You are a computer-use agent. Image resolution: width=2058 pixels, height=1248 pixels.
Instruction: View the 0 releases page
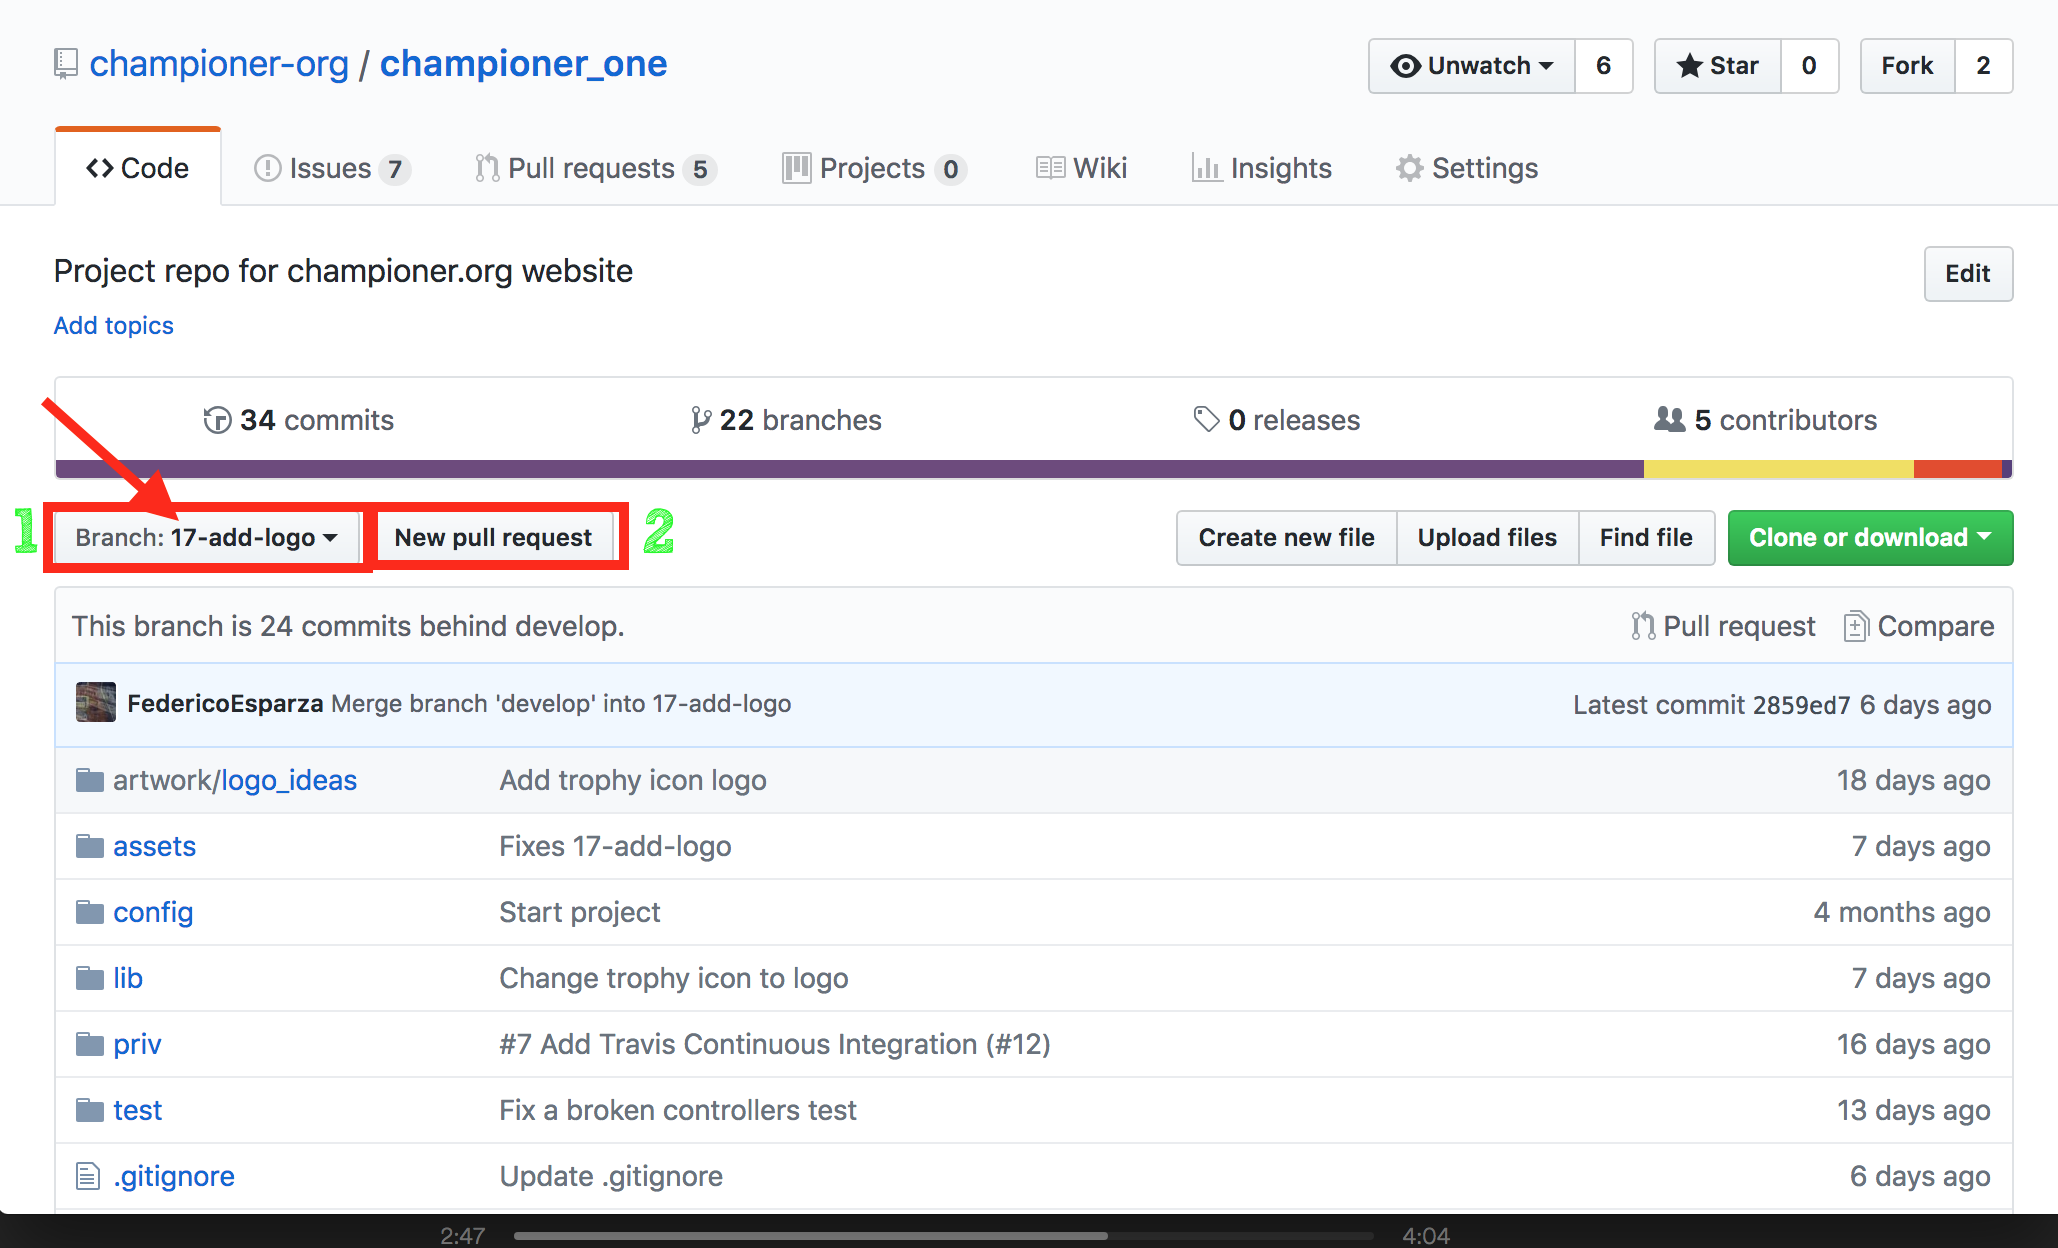coord(1277,420)
